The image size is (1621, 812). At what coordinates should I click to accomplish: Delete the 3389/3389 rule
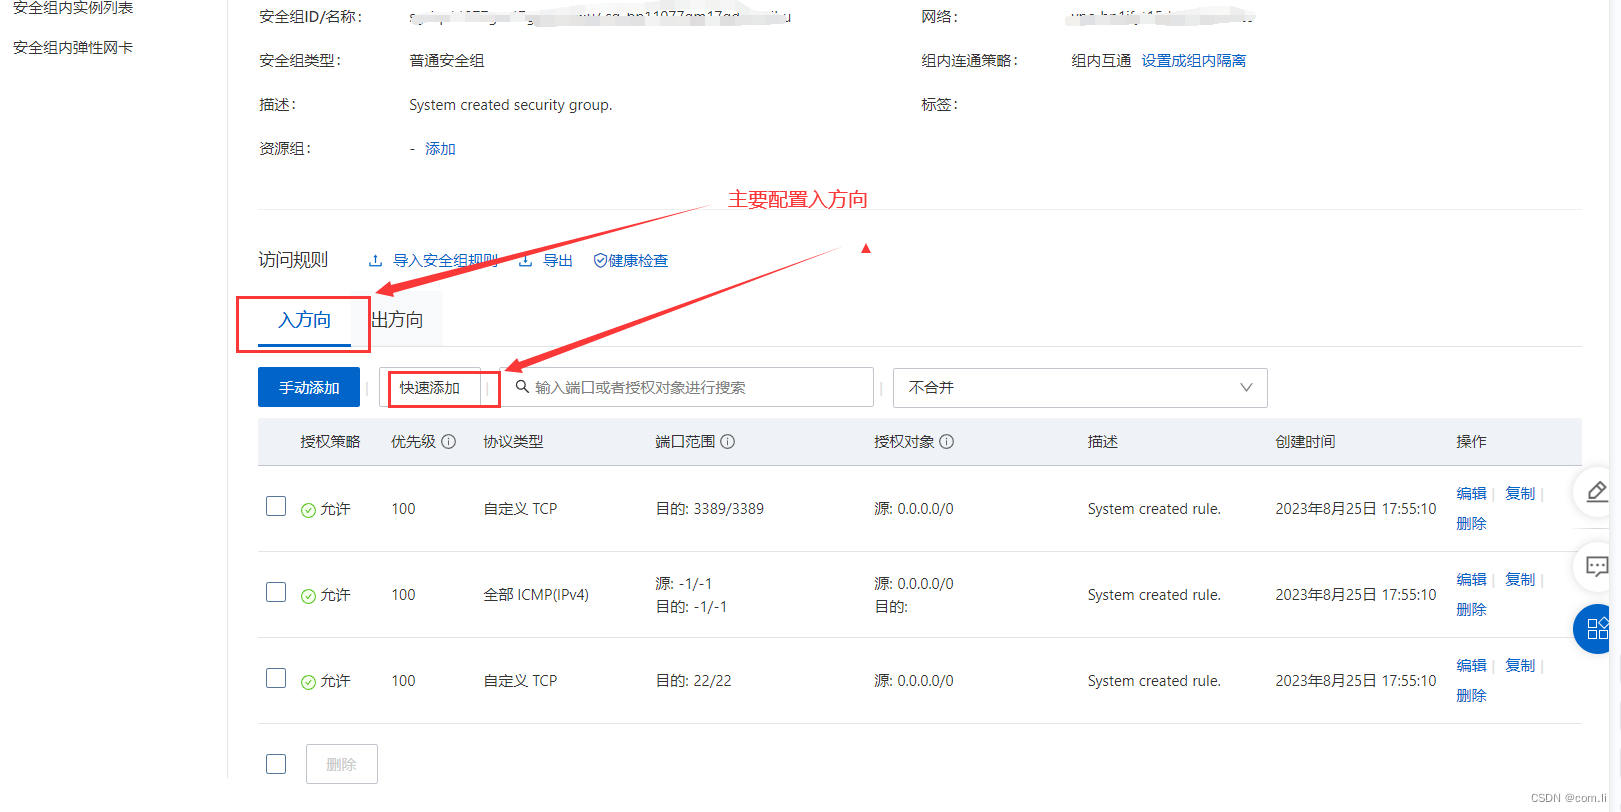tap(1471, 524)
